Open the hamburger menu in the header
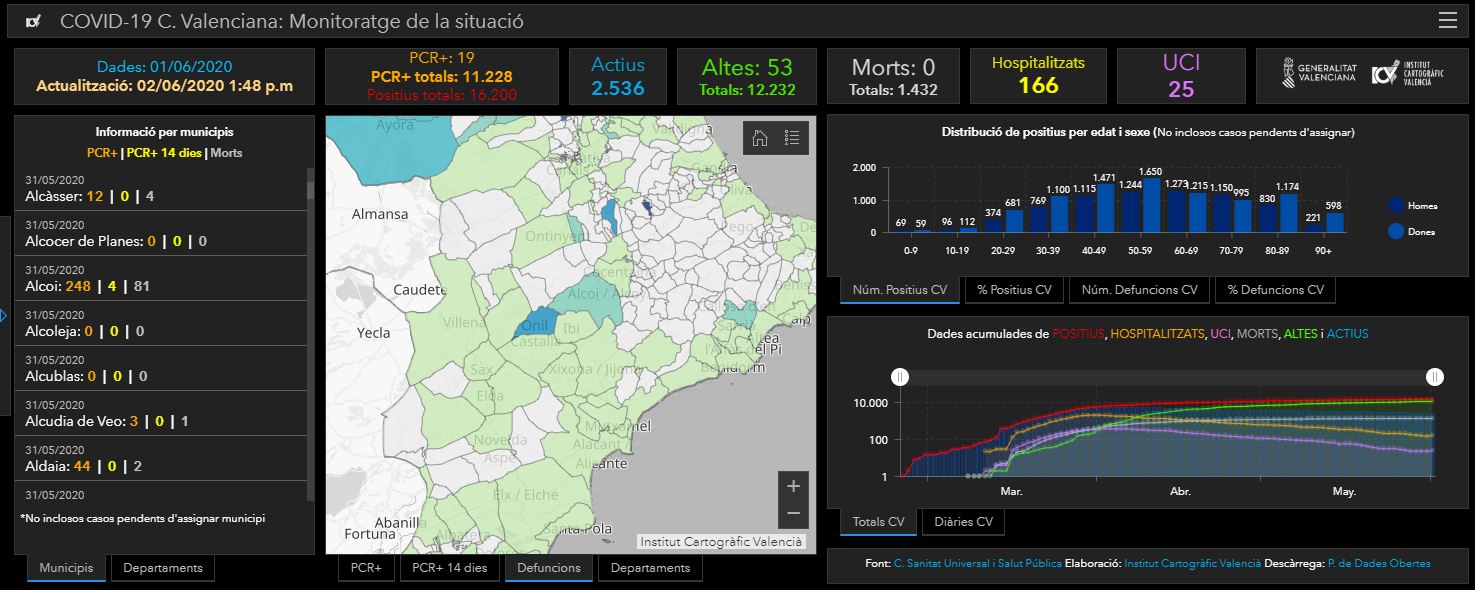Screen dimensions: 1475x590 pyautogui.click(x=1447, y=21)
